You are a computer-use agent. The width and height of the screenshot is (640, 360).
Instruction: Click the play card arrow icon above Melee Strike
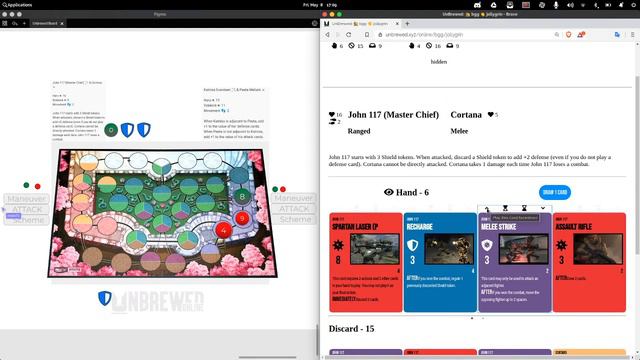487,209
